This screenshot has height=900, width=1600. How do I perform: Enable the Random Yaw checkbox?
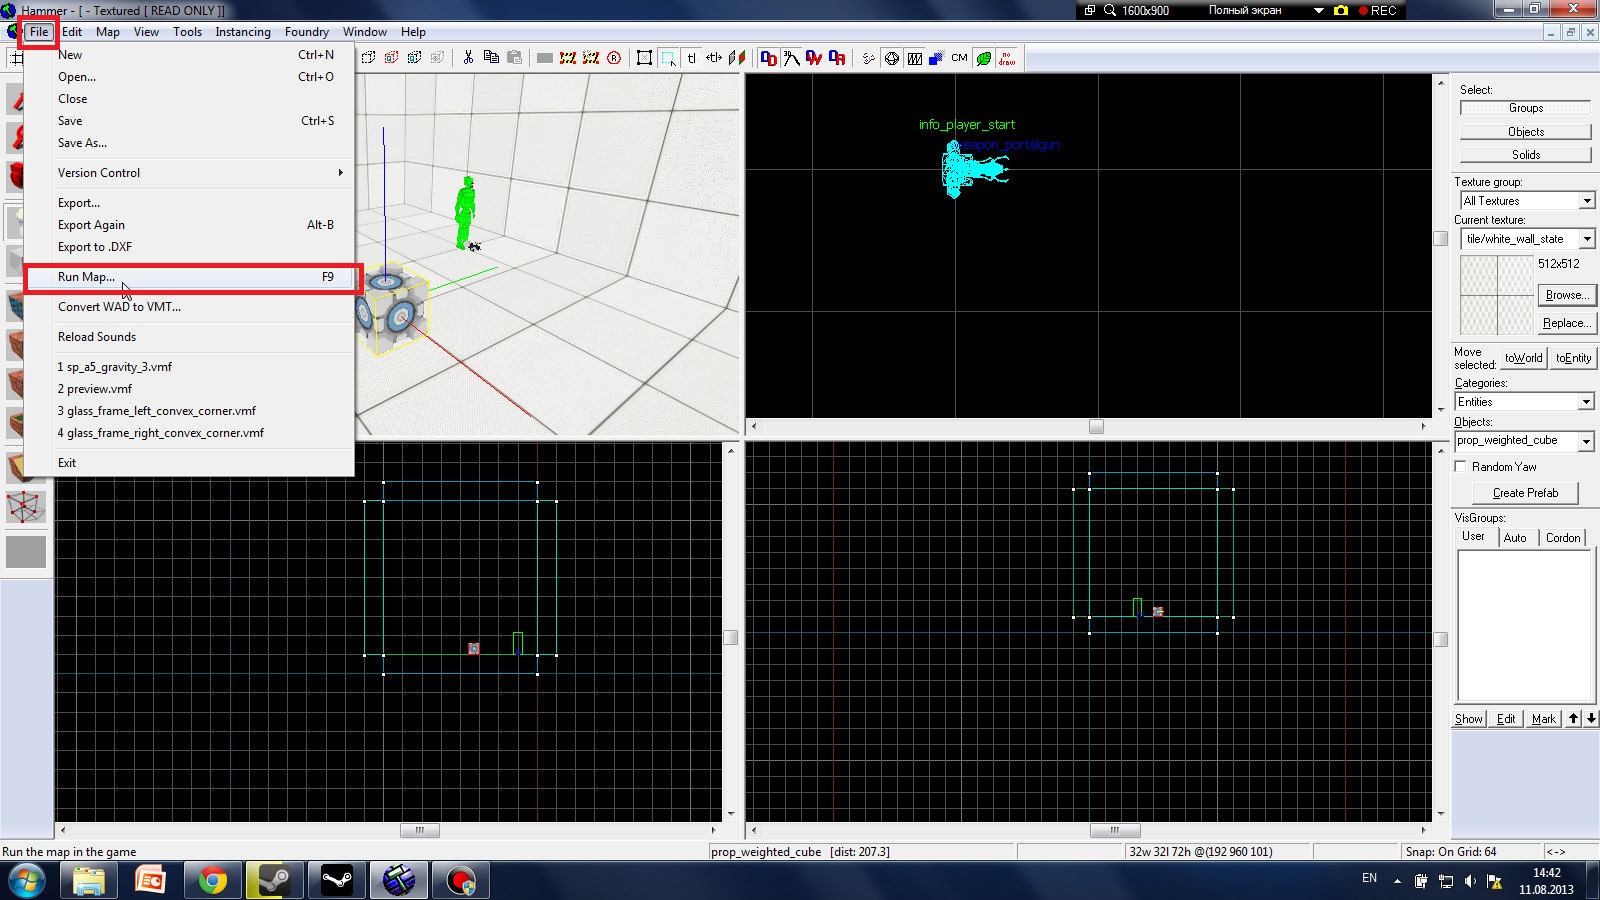(1460, 466)
